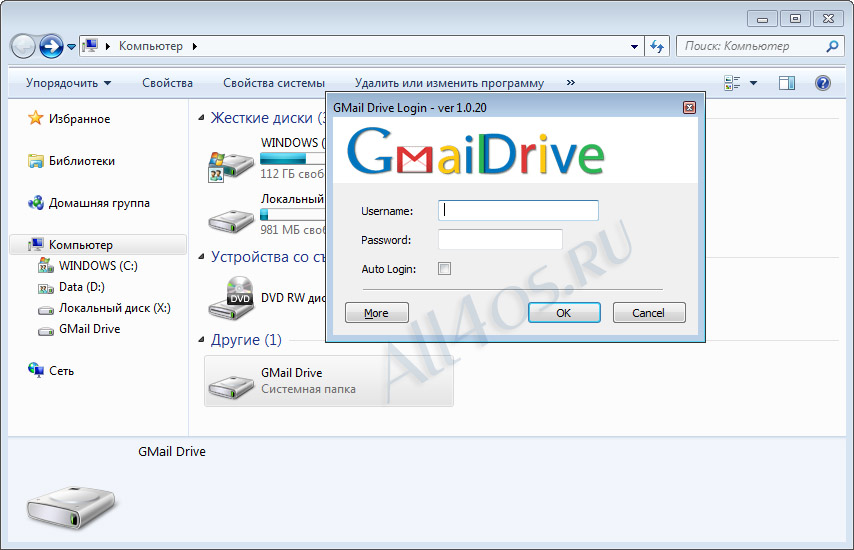The width and height of the screenshot is (854, 550).
Task: Click Cancel in GMail Drive Login dialog
Action: click(x=649, y=313)
